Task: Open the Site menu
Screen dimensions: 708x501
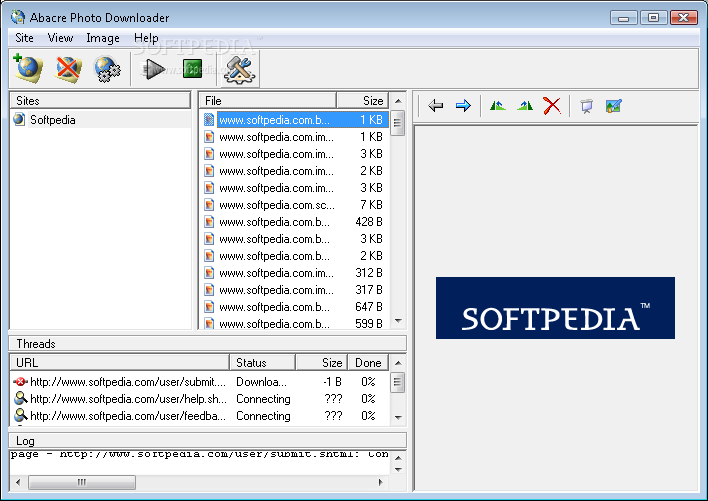Action: [24, 38]
